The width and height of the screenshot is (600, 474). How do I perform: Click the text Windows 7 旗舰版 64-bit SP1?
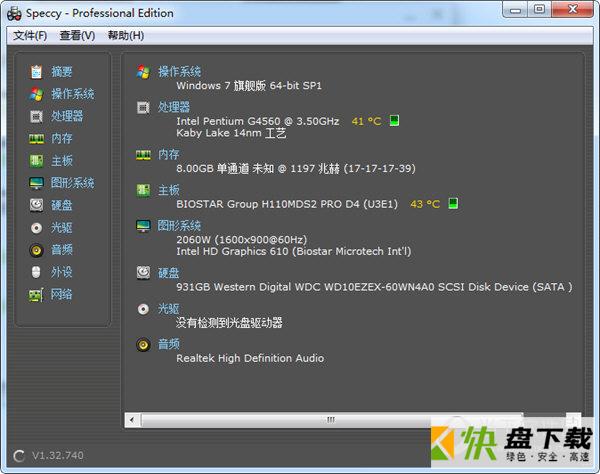pos(249,86)
